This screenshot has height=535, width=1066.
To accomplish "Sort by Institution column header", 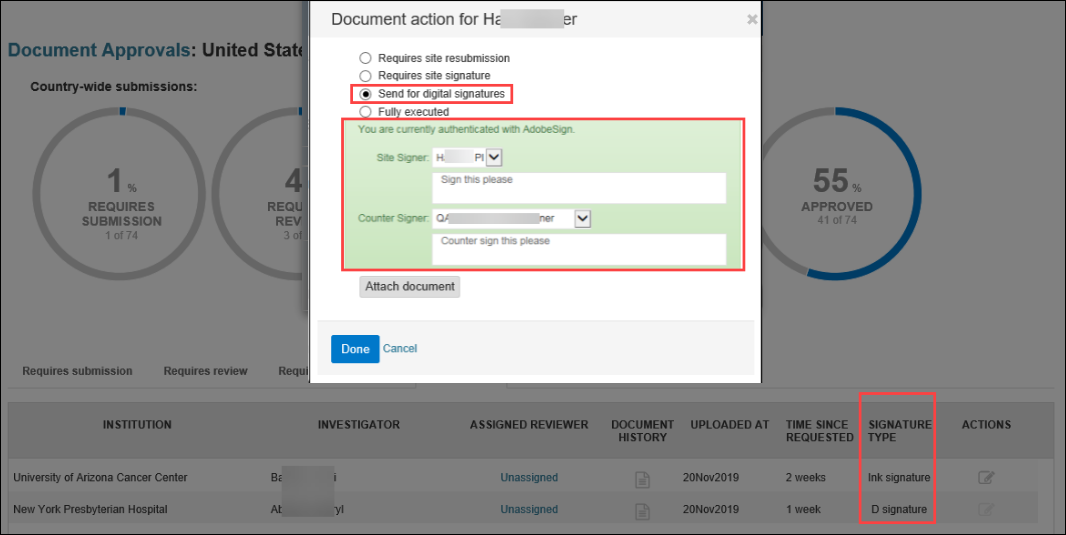I will click(x=137, y=425).
